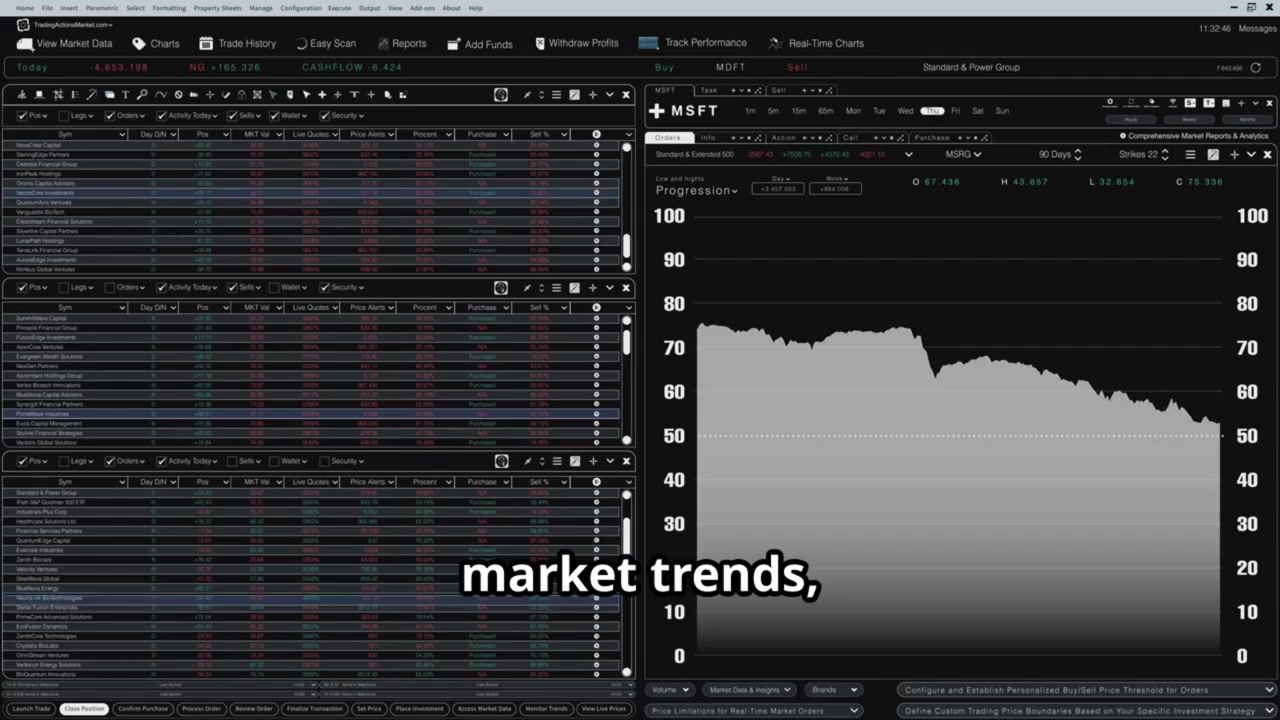
Task: Click the hamburger list icon in the top watchlist toolbar
Action: 556,95
